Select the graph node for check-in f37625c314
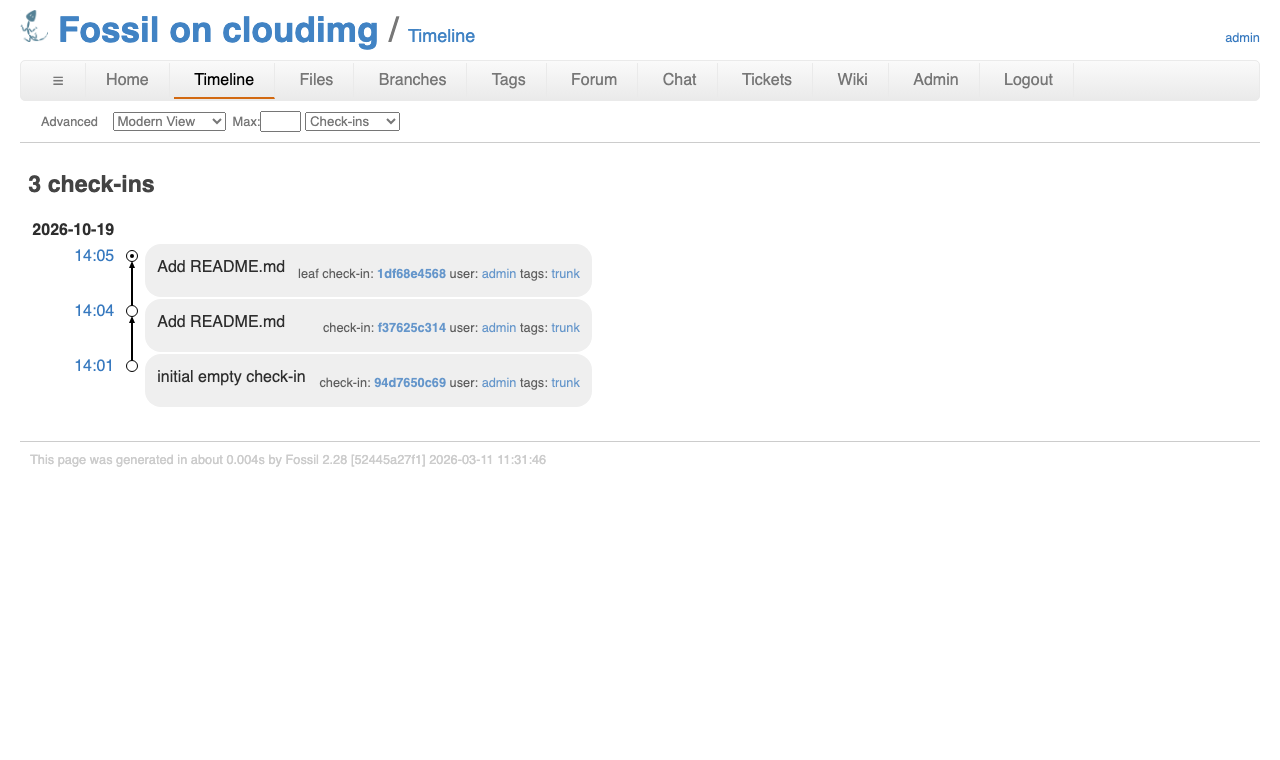 (132, 311)
